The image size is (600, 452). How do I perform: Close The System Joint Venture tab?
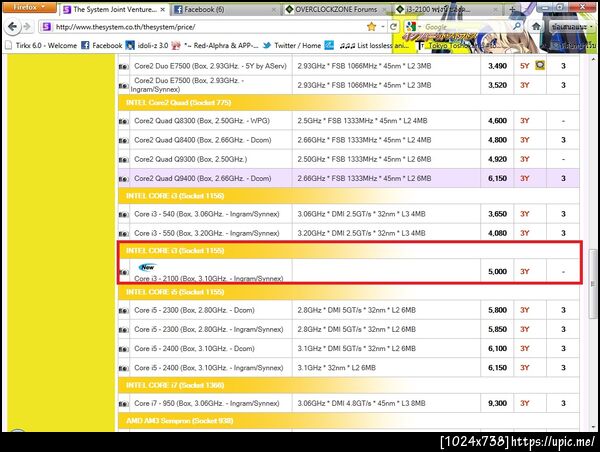coord(163,10)
